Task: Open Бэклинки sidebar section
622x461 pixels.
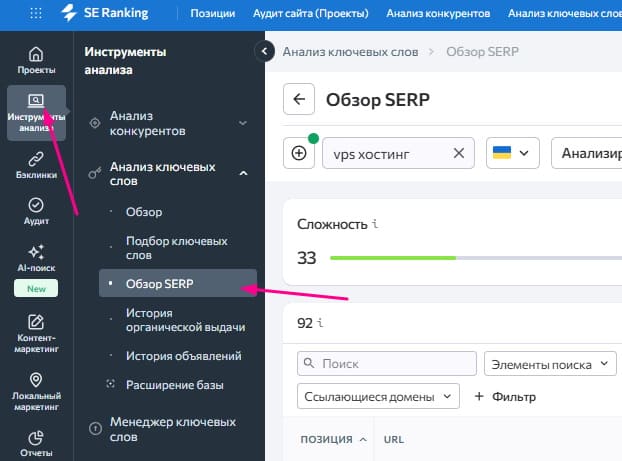Action: (36, 165)
